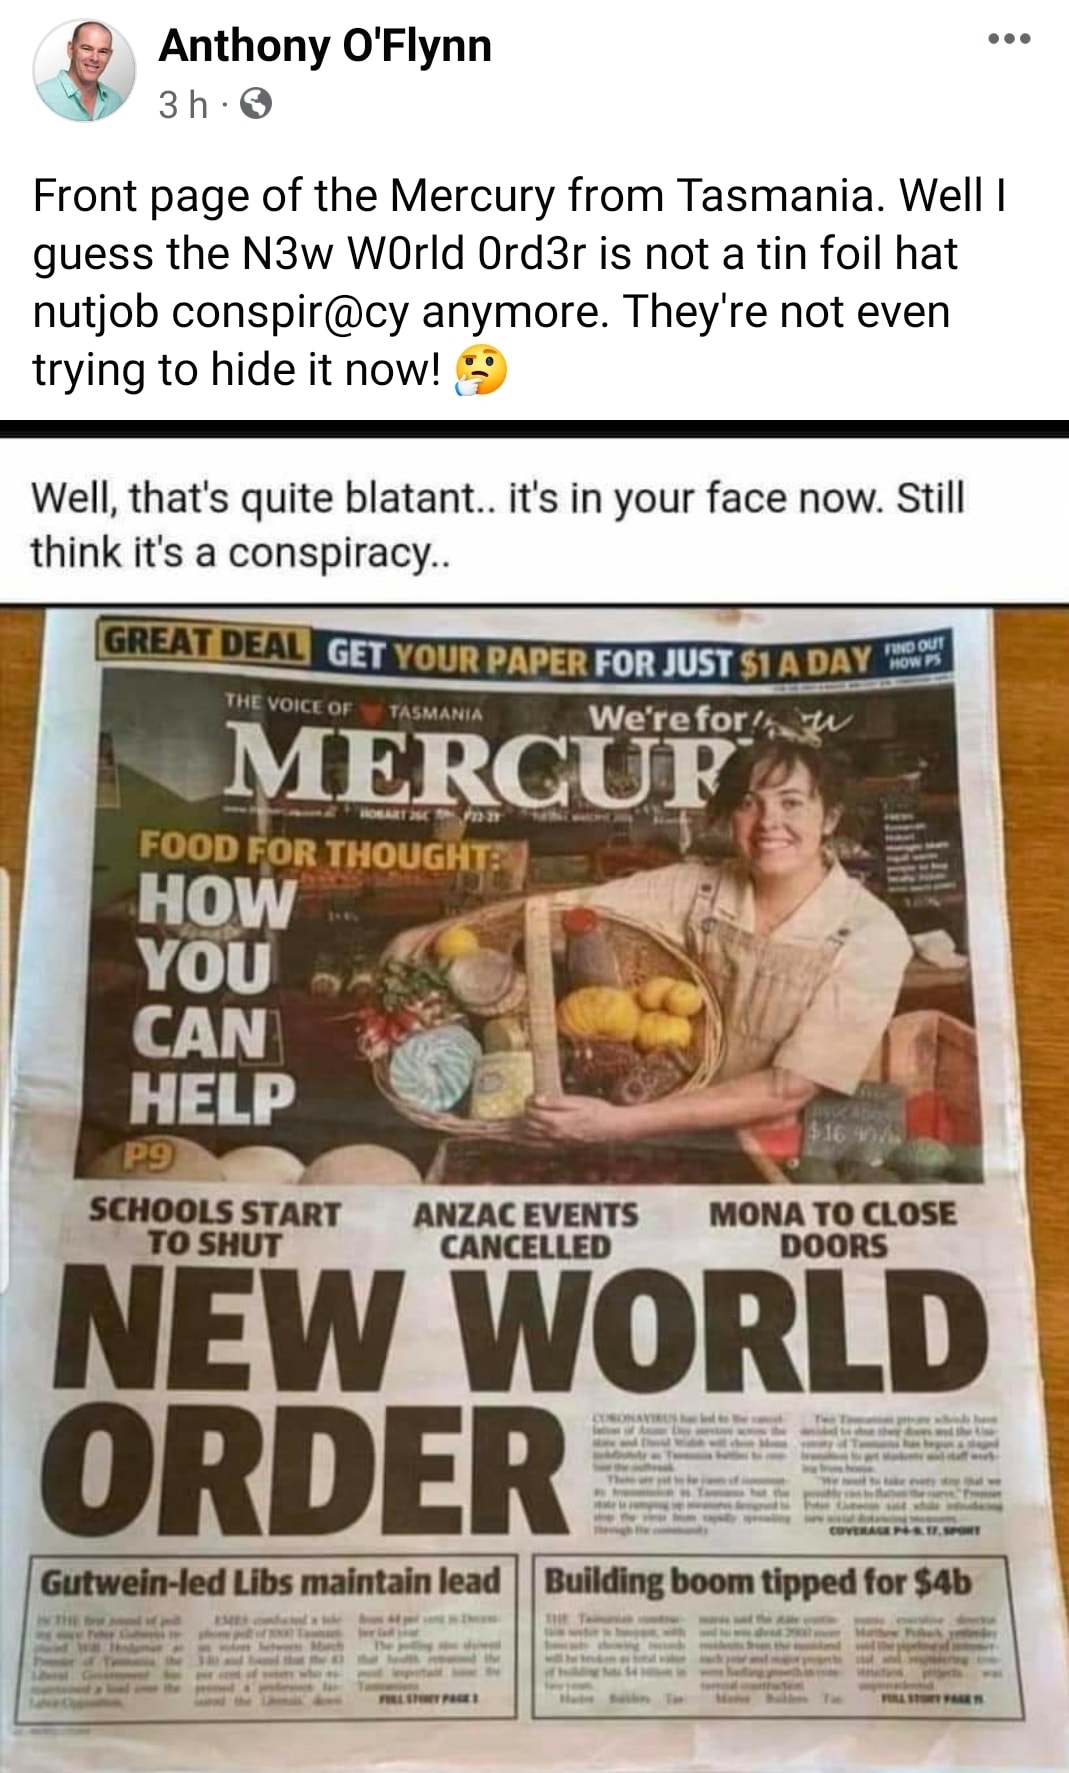Open Anthony O'Flynn's profile name link

point(325,46)
